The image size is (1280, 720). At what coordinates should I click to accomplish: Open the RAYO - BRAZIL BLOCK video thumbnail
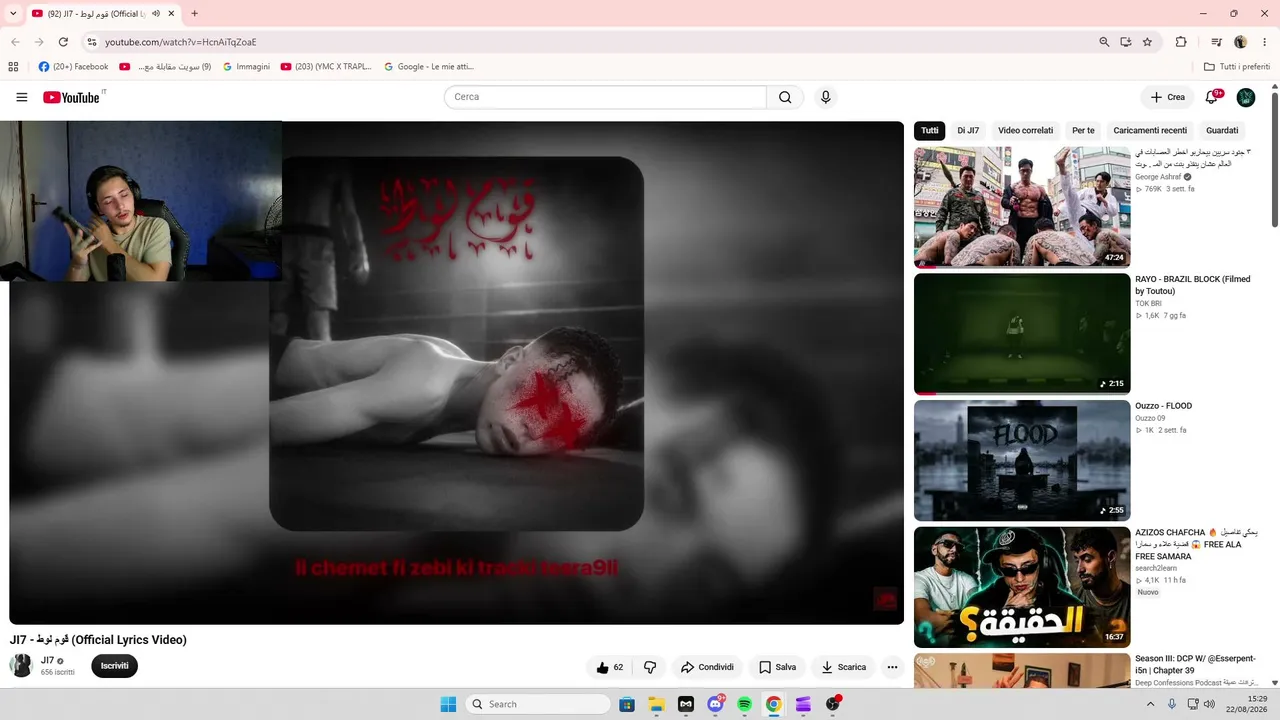(x=1022, y=334)
